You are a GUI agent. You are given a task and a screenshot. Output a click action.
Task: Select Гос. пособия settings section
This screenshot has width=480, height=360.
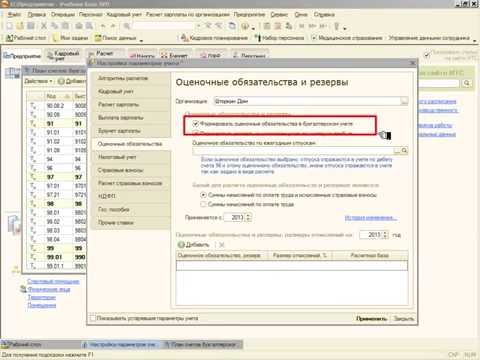(130, 209)
